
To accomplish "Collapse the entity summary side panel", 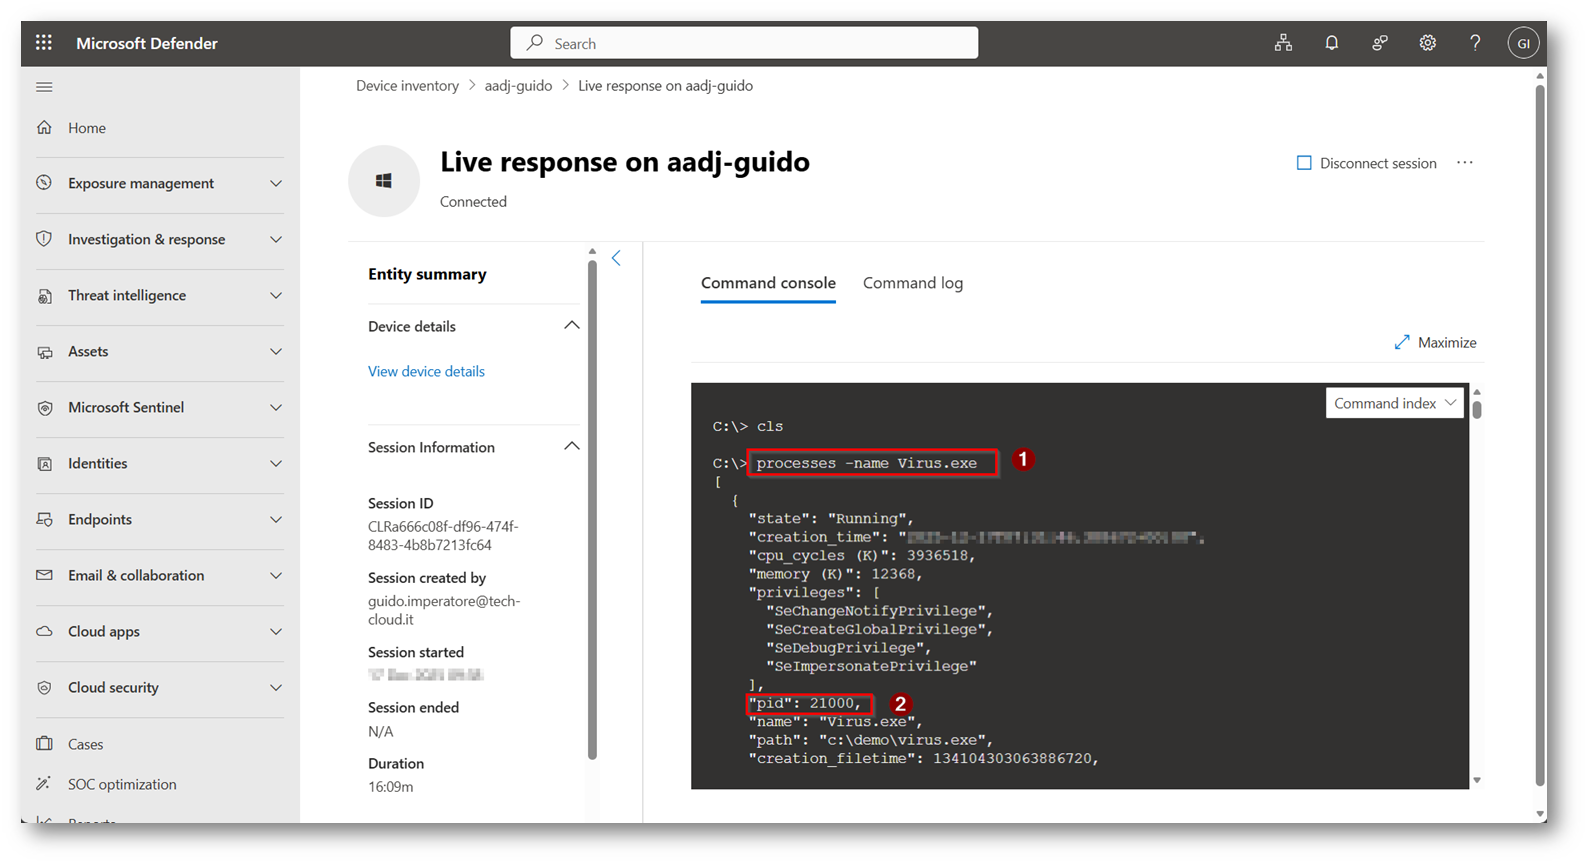I will [x=616, y=258].
